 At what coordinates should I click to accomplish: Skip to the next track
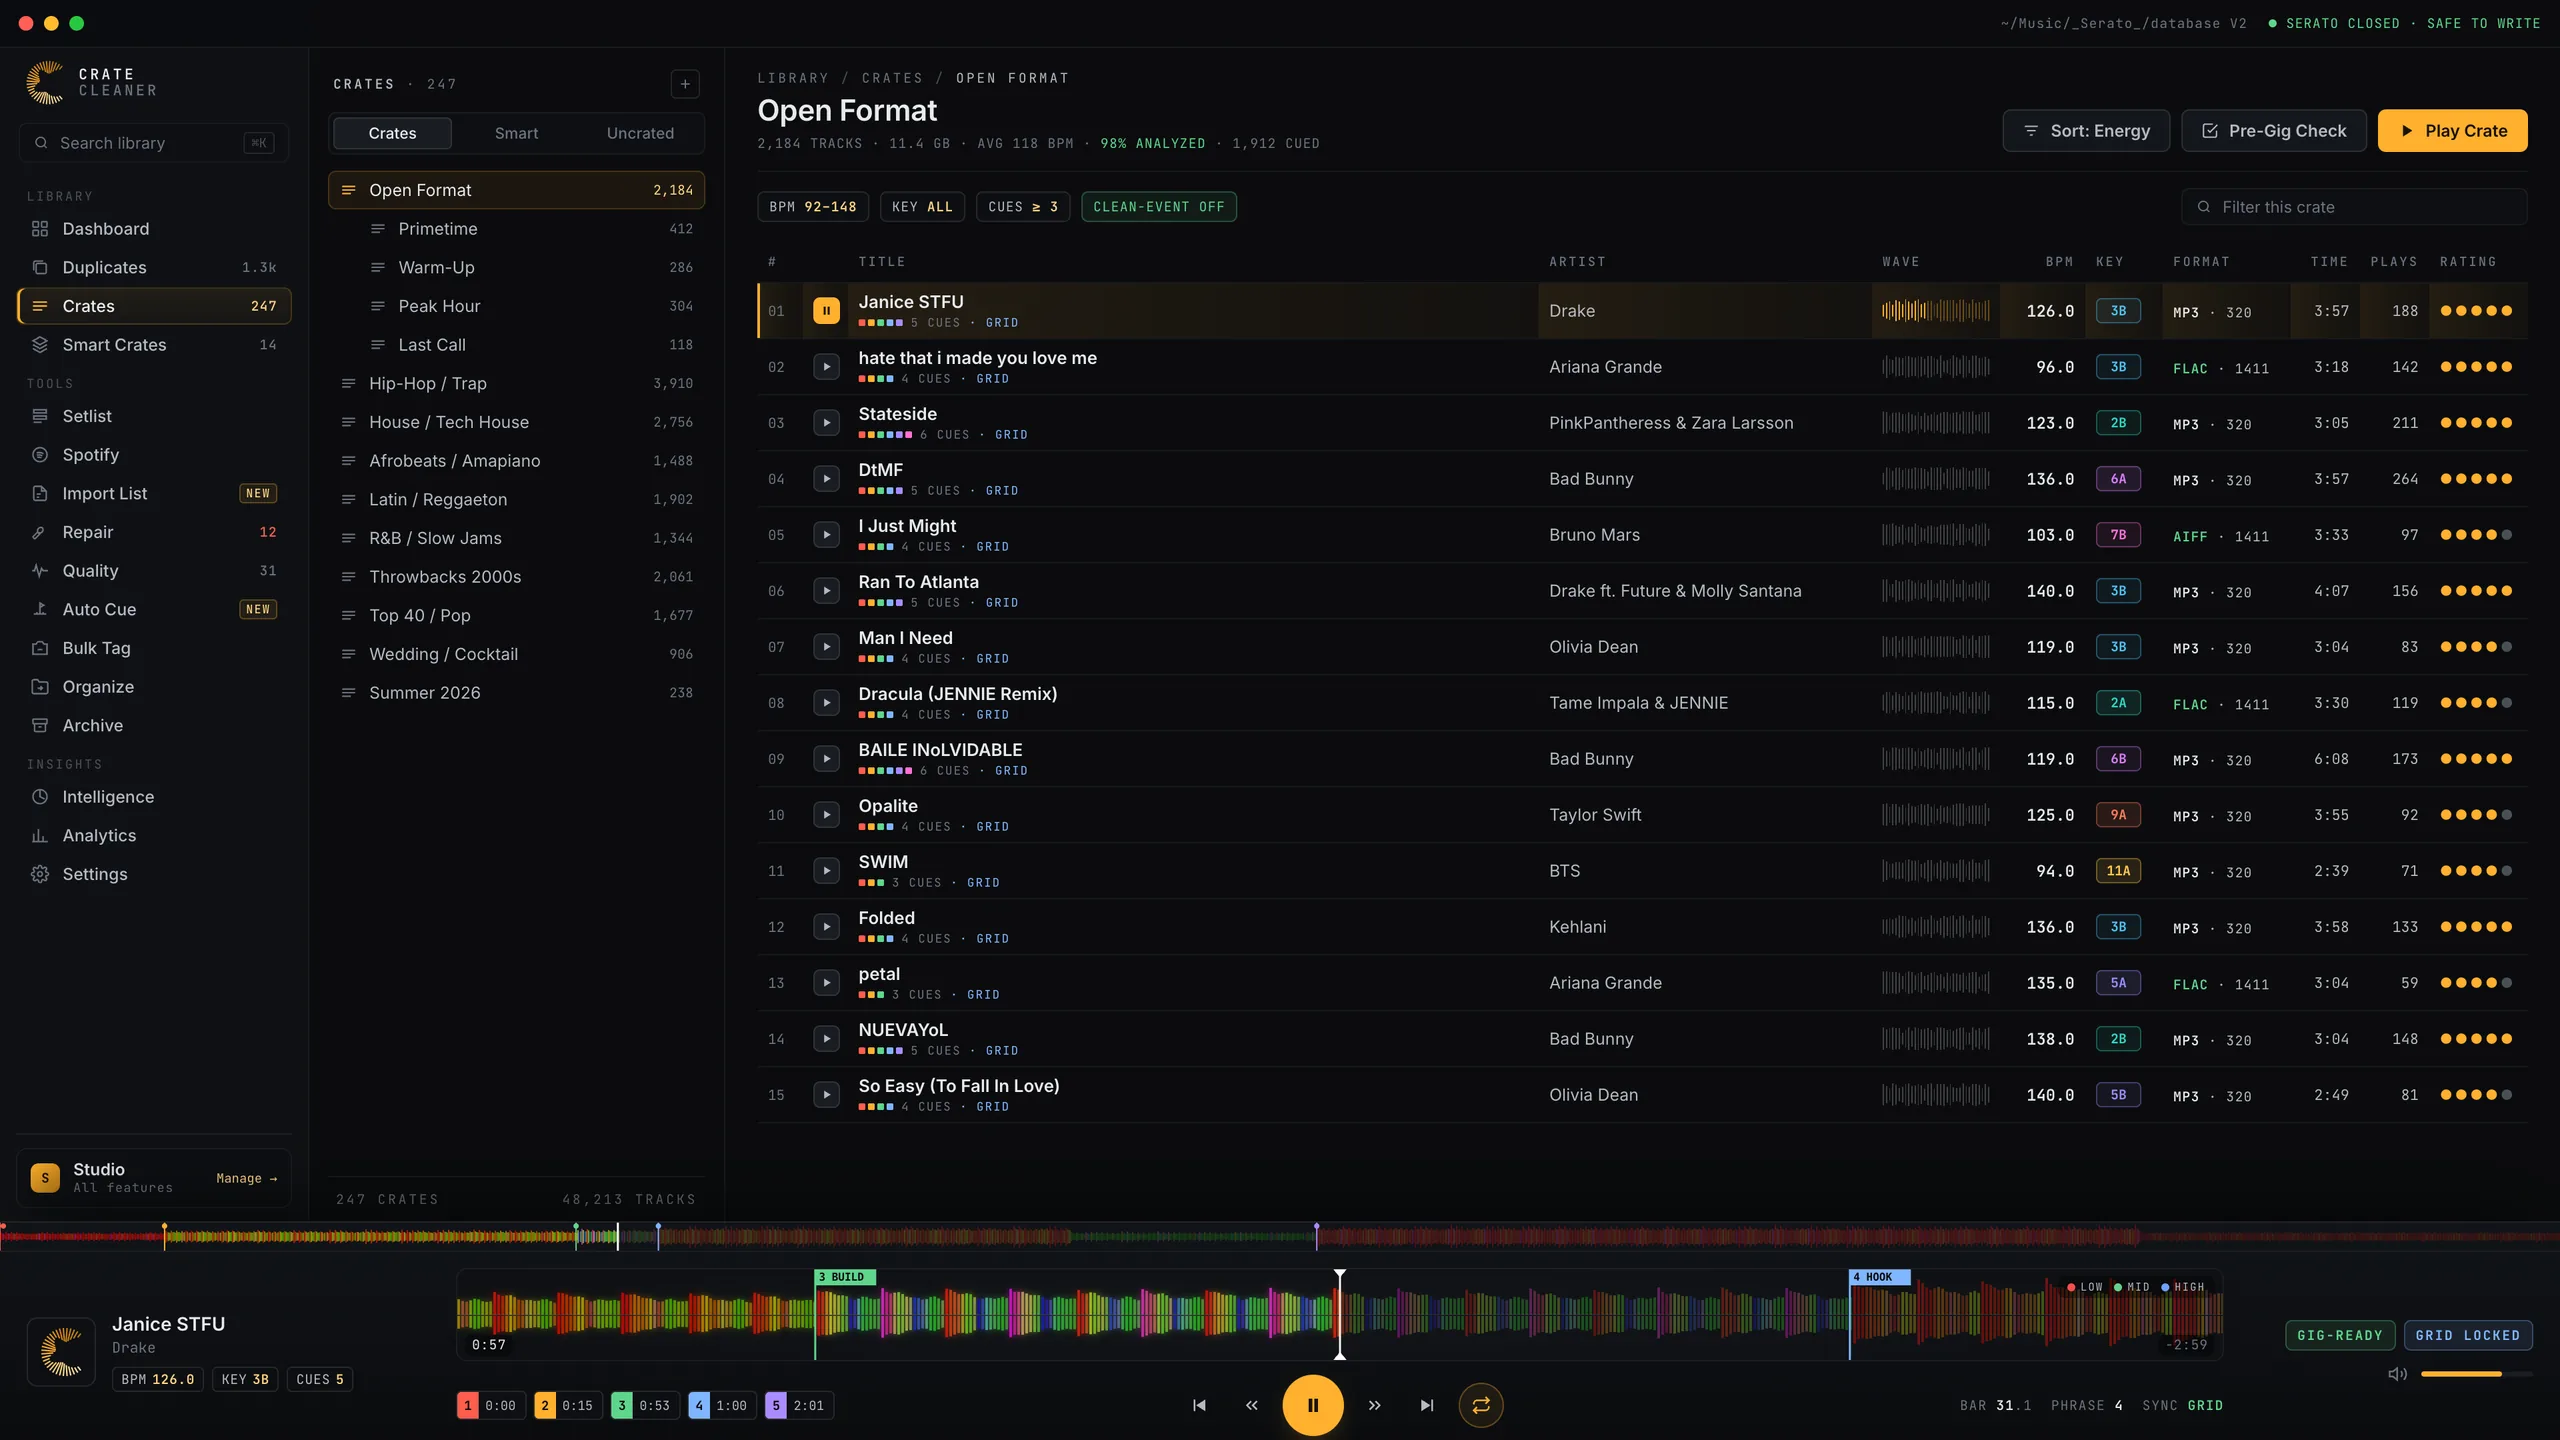[1427, 1405]
